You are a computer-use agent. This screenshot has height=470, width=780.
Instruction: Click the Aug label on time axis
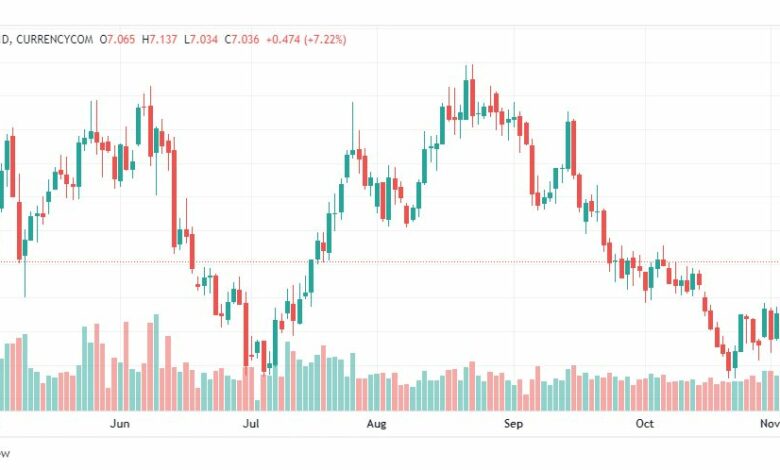tap(377, 423)
